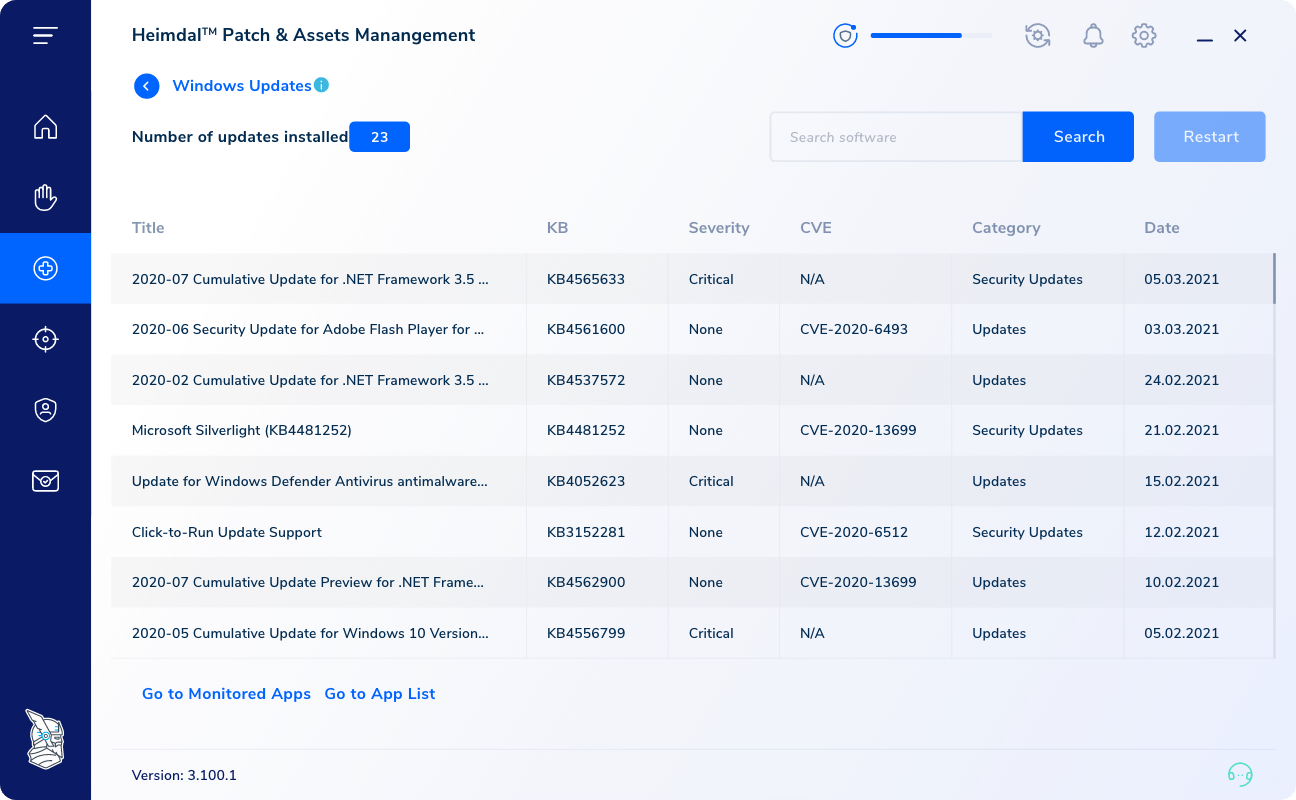Image resolution: width=1296 pixels, height=800 pixels.
Task: Focus the Search software field
Action: click(x=896, y=137)
